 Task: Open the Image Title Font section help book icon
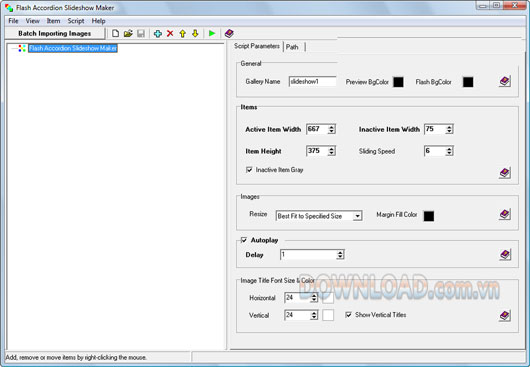point(505,316)
